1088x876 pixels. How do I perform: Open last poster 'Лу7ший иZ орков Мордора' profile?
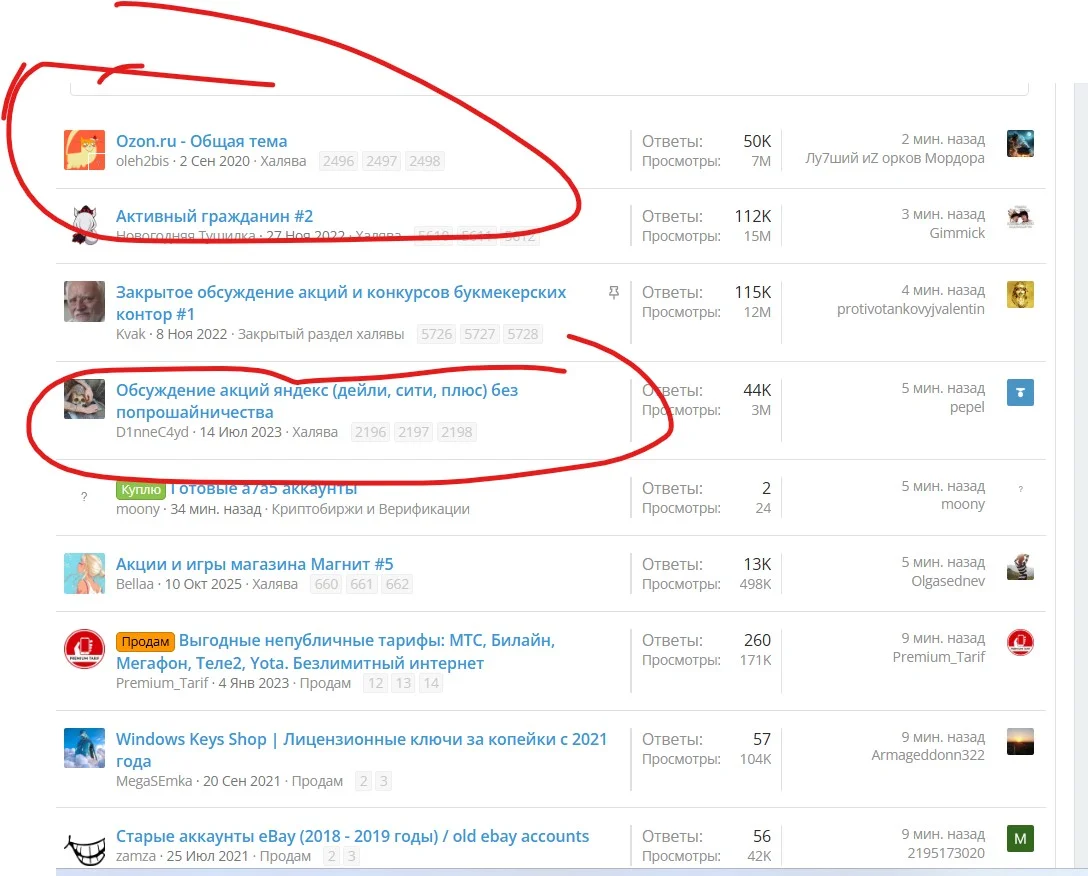pos(894,158)
